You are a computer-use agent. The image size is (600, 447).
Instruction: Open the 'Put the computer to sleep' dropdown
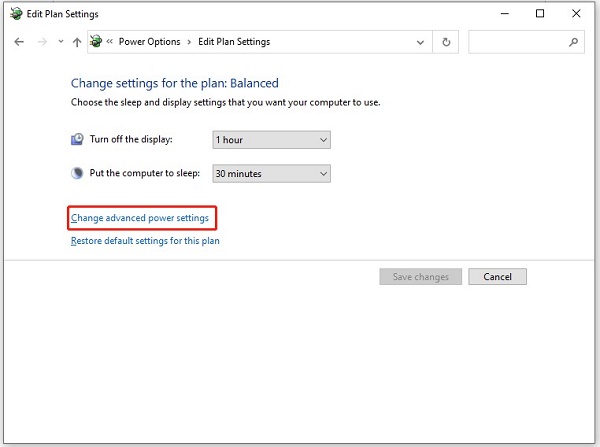pos(271,174)
